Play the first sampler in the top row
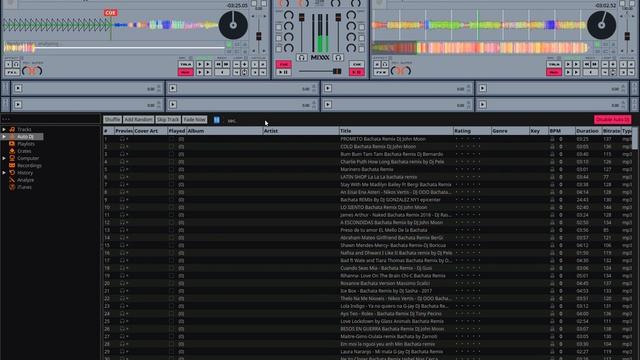The image size is (640, 360). (x=18, y=88)
